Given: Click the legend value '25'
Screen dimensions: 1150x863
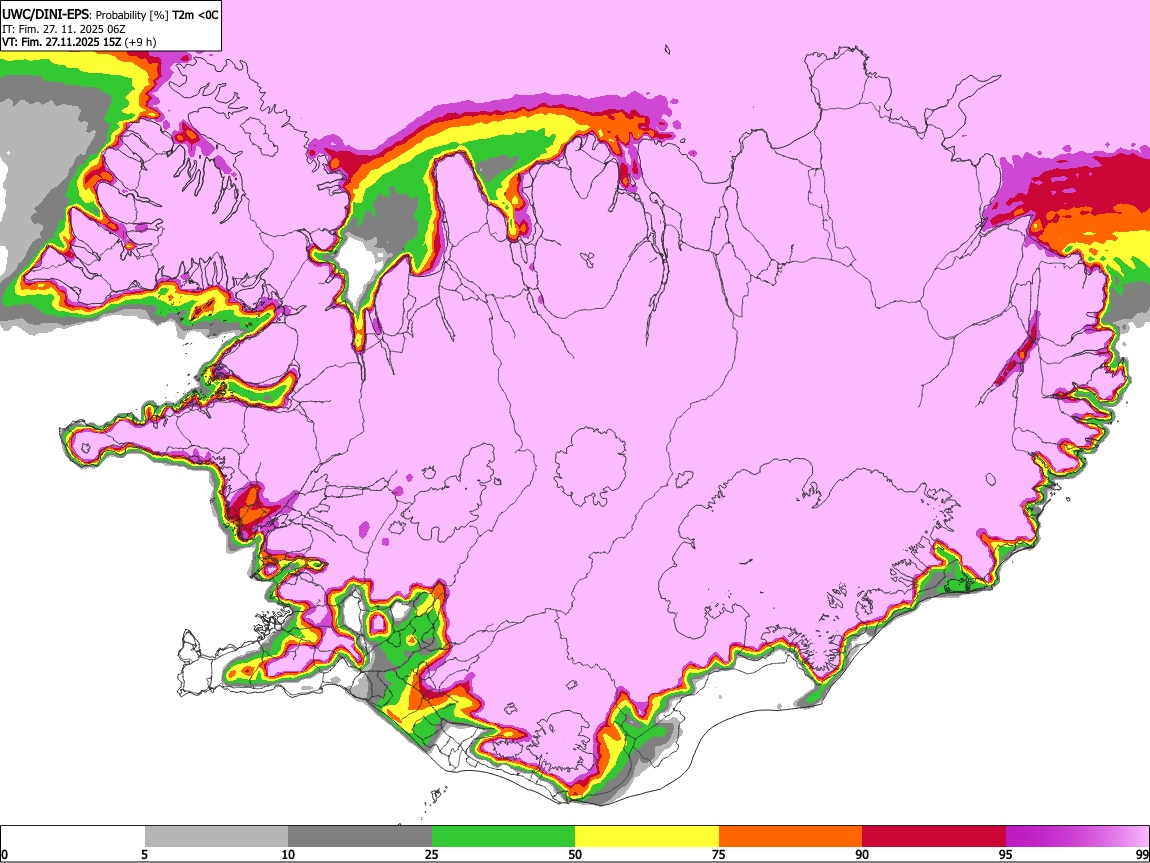Looking at the screenshot, I should click(432, 854).
